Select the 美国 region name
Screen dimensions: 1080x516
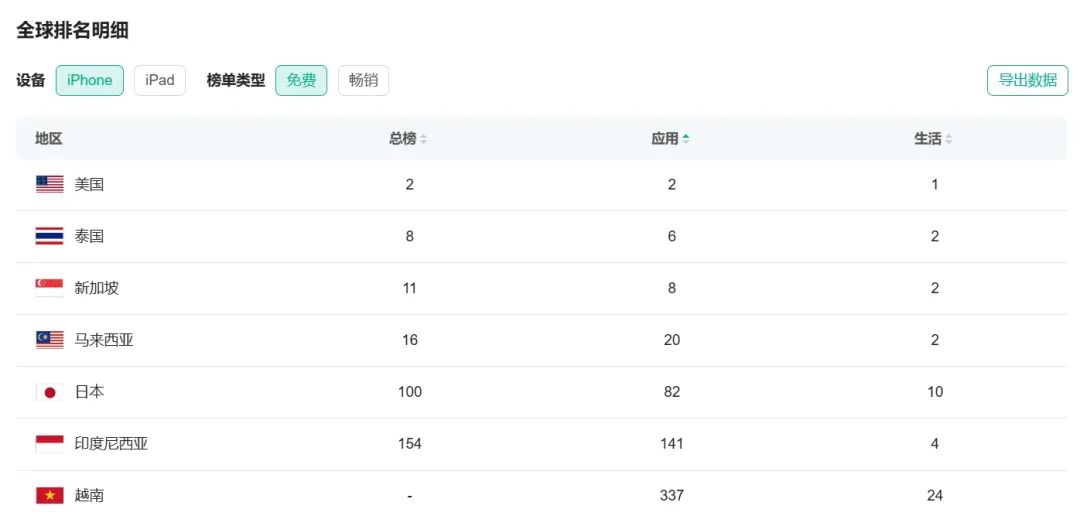[90, 185]
